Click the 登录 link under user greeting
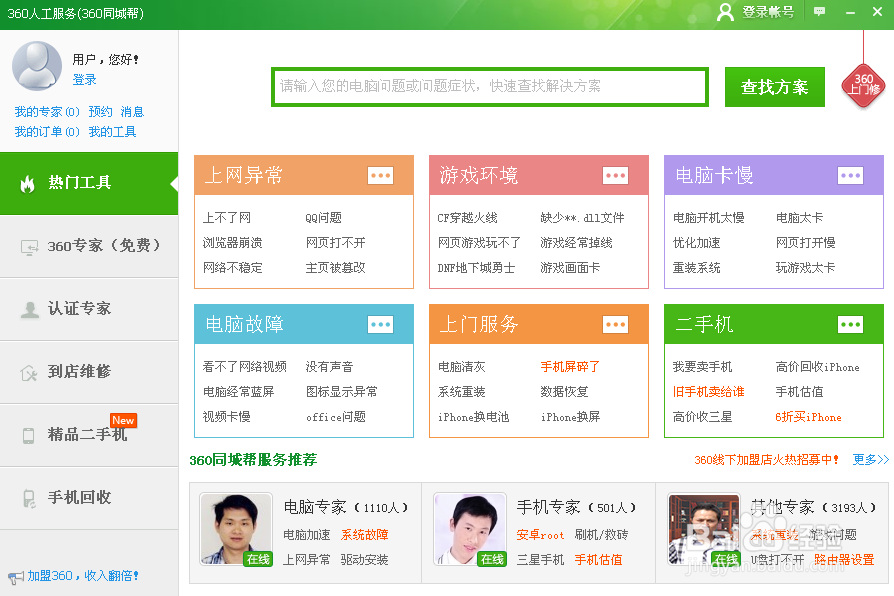This screenshot has height=596, width=894. (84, 79)
